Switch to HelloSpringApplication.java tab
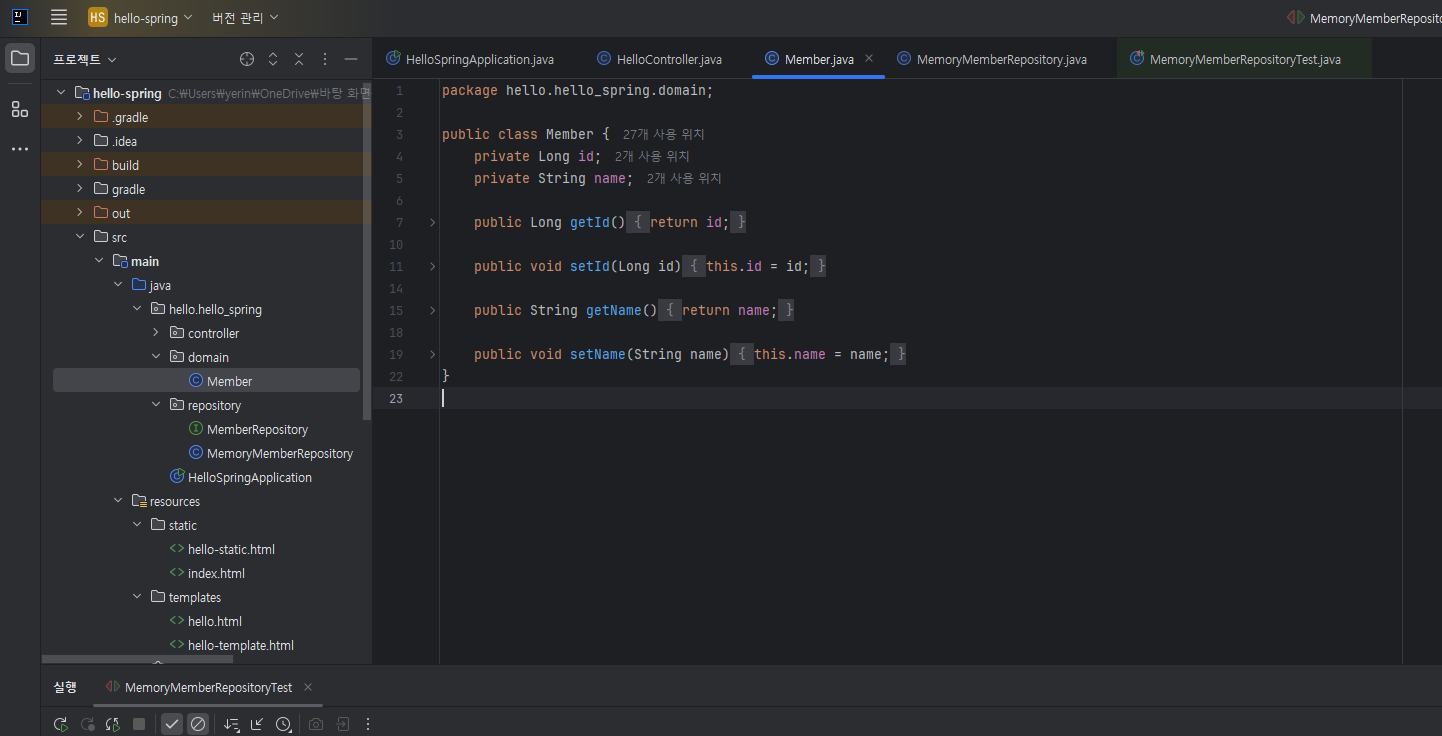 [470, 59]
